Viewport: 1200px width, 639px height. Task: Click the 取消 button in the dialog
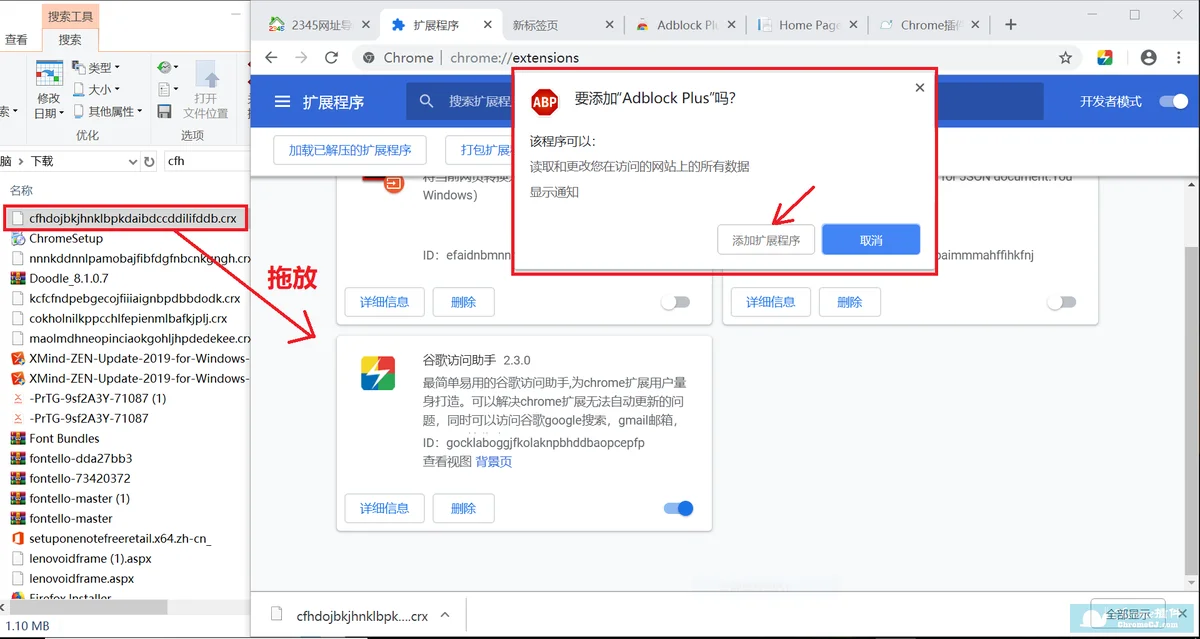(871, 240)
